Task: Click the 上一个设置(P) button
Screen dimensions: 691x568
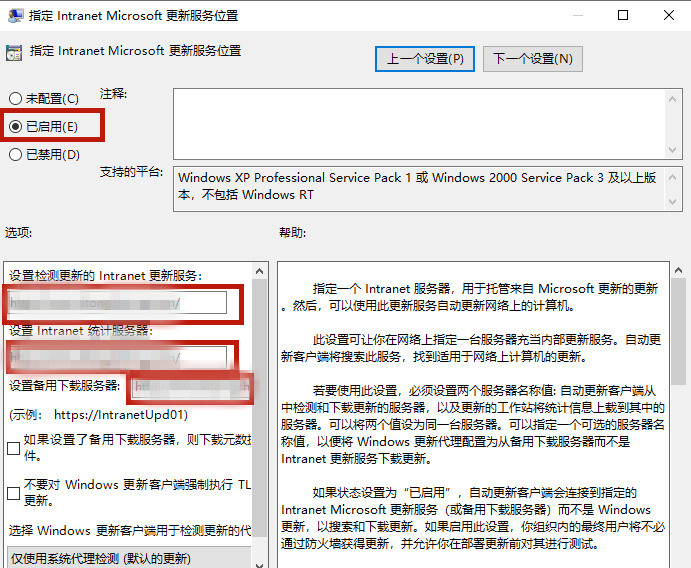Action: pyautogui.click(x=425, y=59)
